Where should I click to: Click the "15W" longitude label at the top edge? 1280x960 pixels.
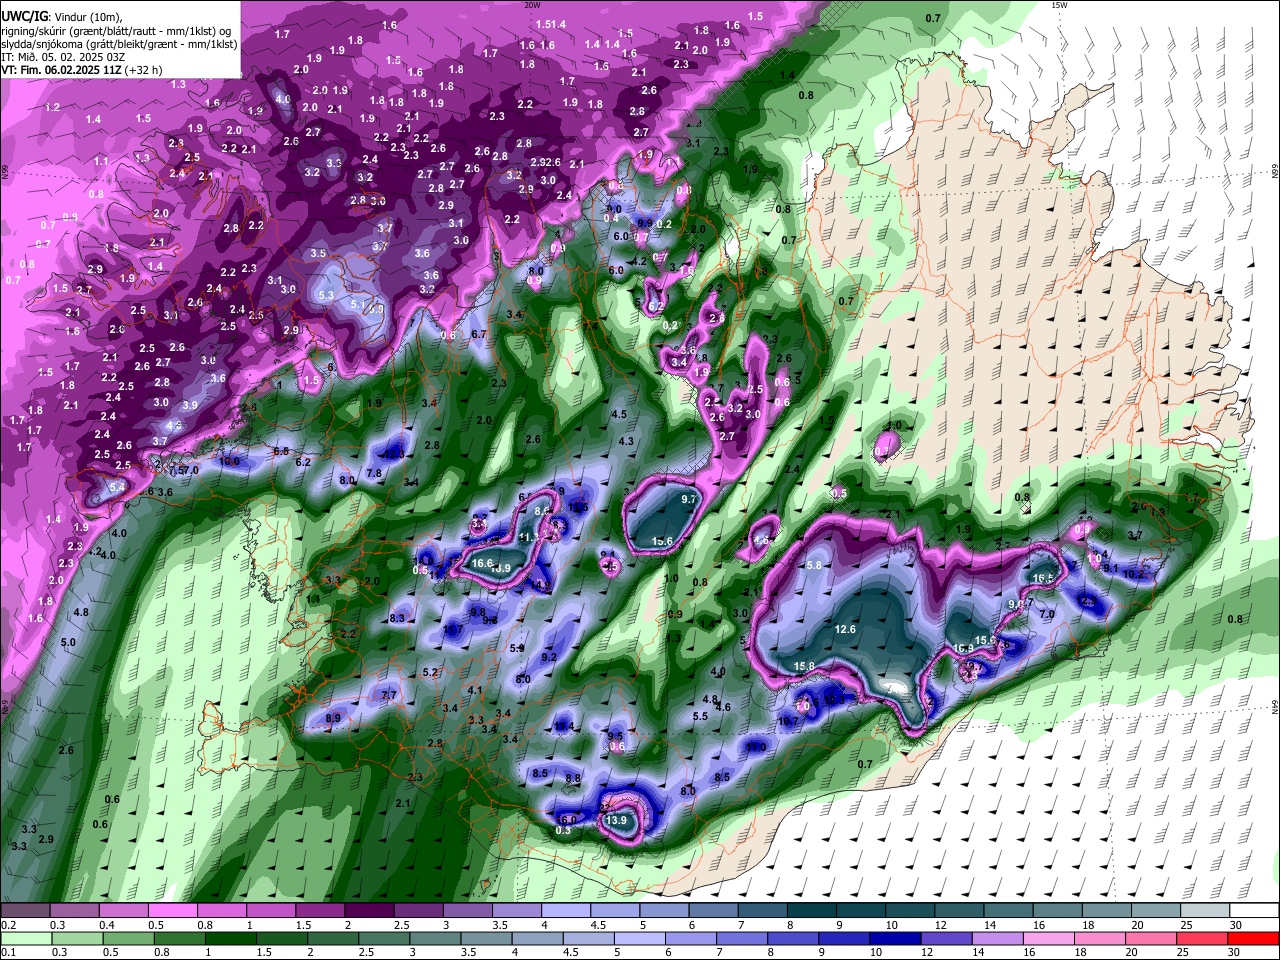1059,5
